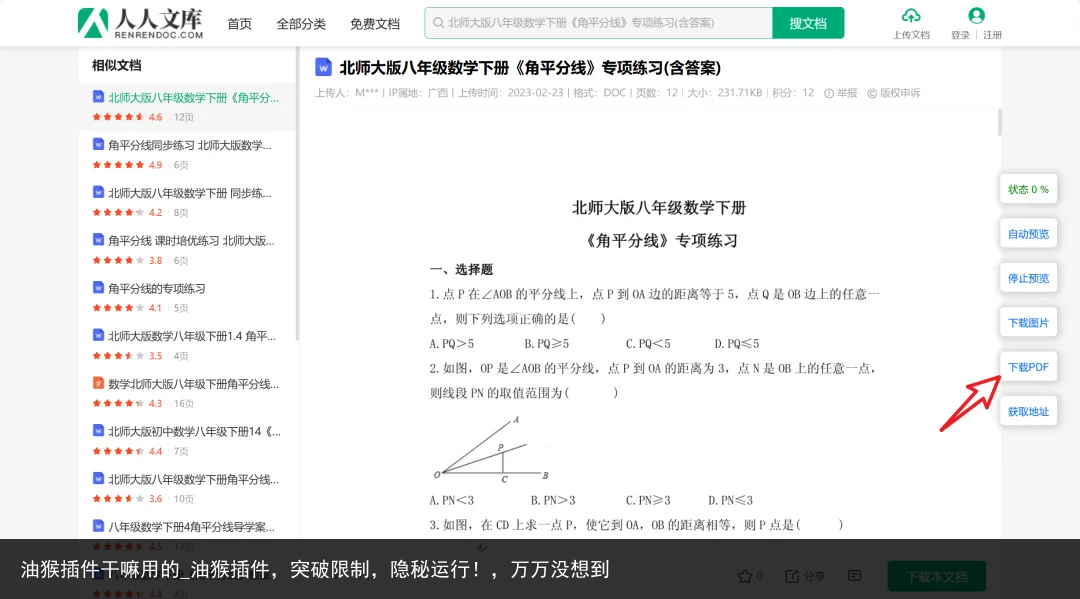This screenshot has width=1080, height=599.
Task: Click the upload cloud icon 上传文档
Action: [x=911, y=16]
